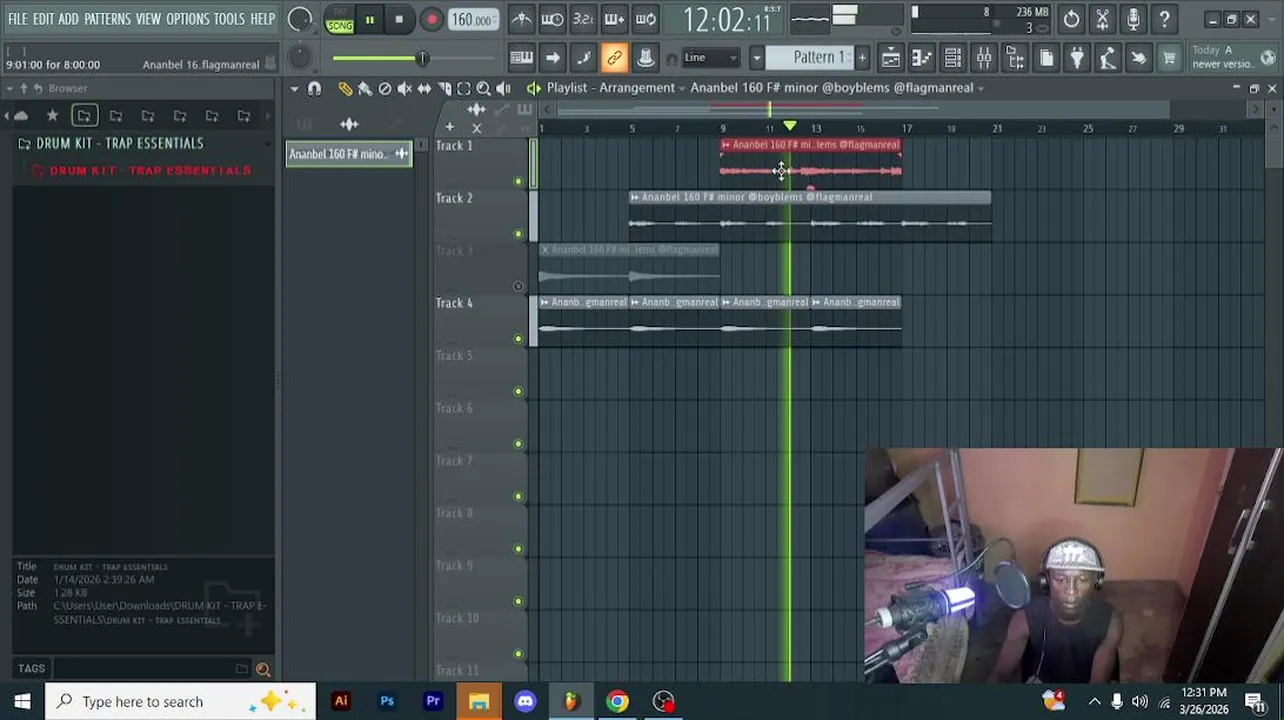Viewport: 1284px width, 720px height.
Task: Open the EDIT menu
Action: click(43, 19)
